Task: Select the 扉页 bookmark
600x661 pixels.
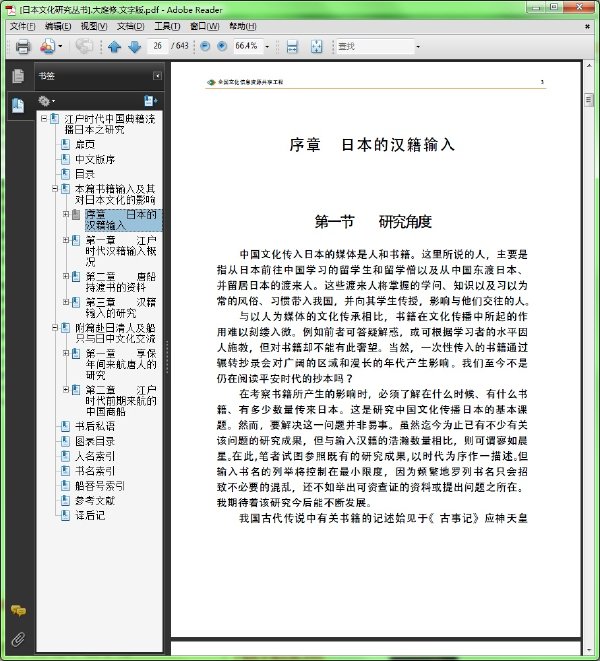Action: click(85, 145)
